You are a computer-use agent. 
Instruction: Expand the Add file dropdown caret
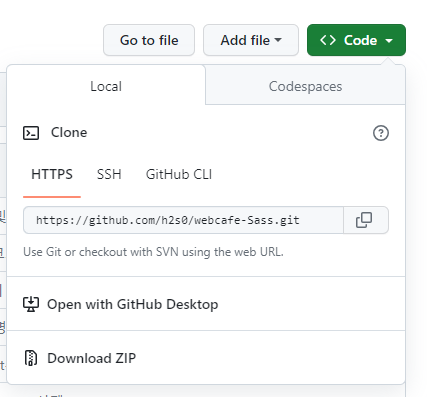click(x=278, y=40)
